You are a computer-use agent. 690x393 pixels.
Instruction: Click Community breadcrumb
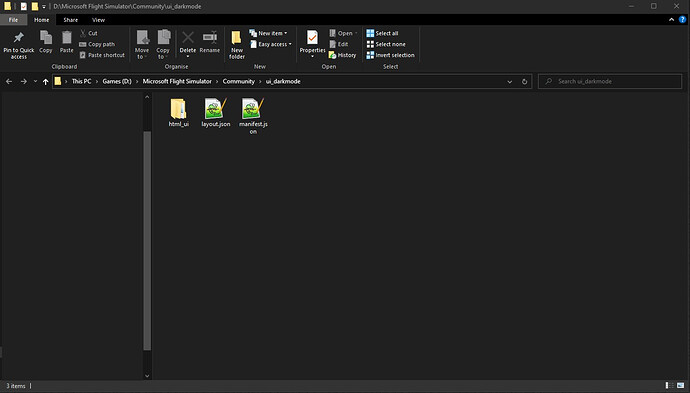pos(239,81)
